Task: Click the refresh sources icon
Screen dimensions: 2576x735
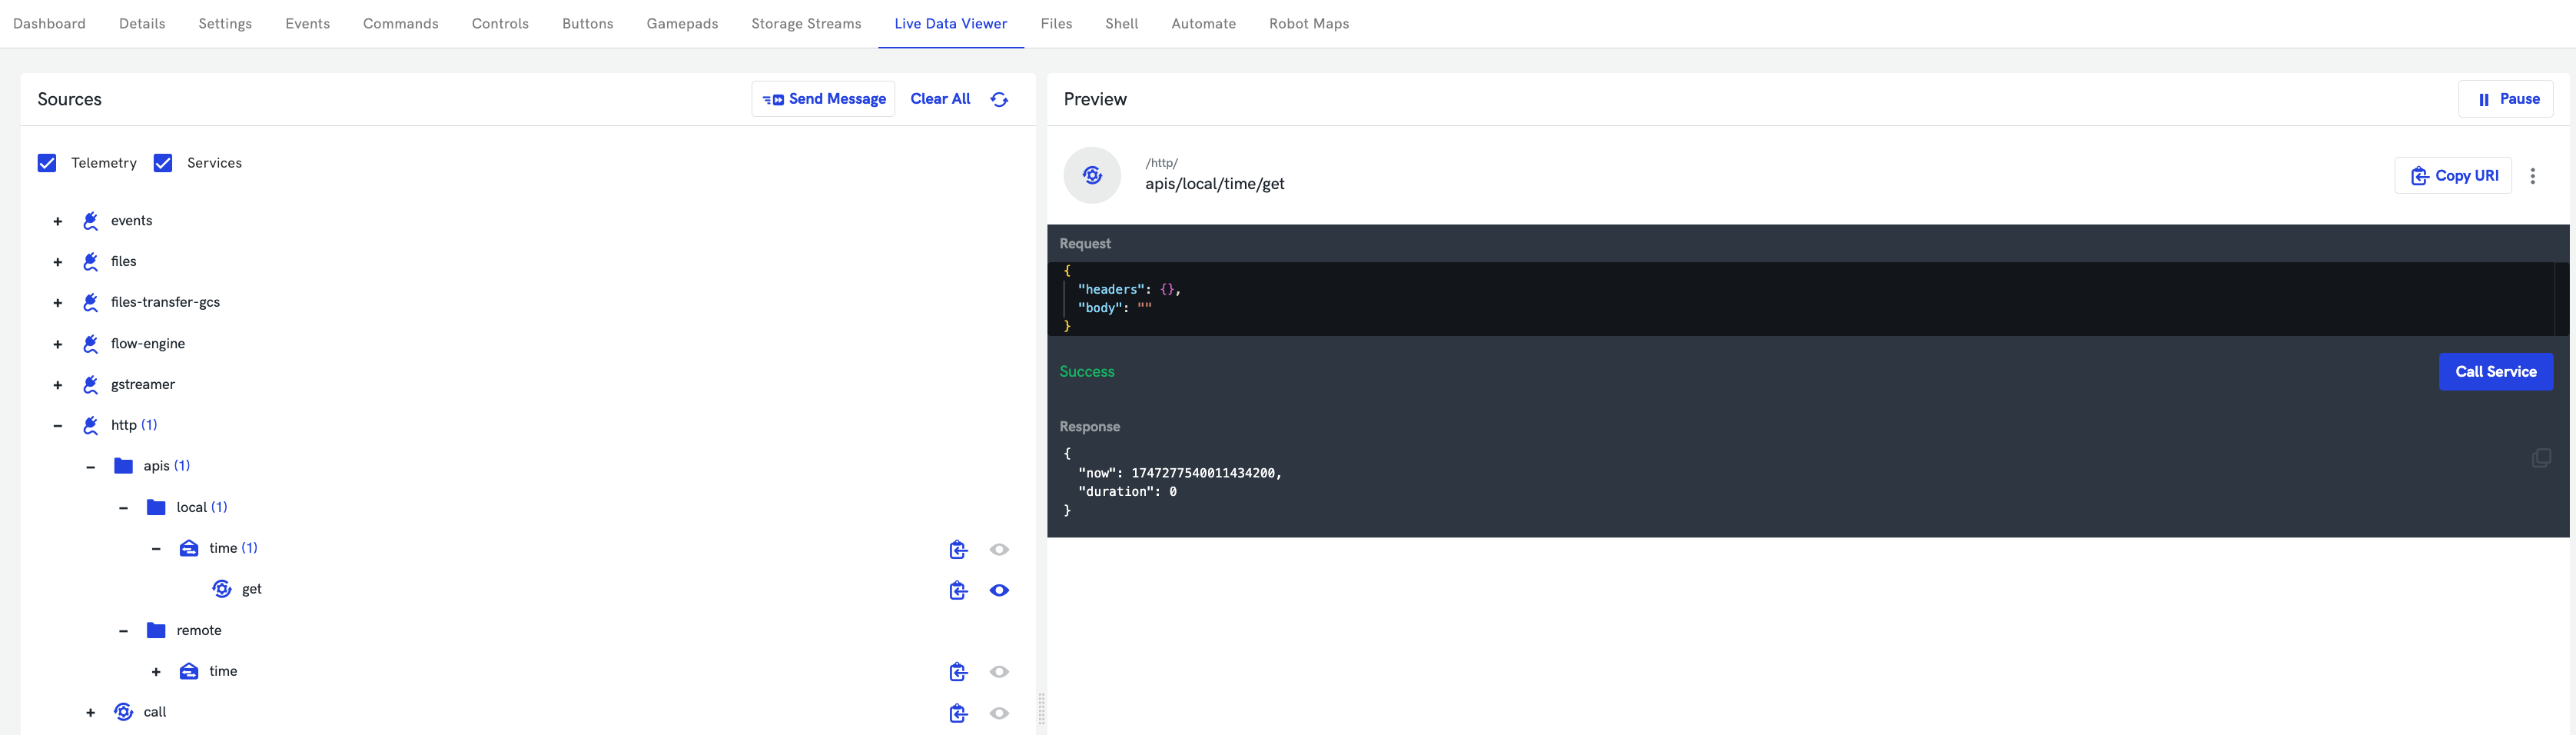Action: pos(999,99)
